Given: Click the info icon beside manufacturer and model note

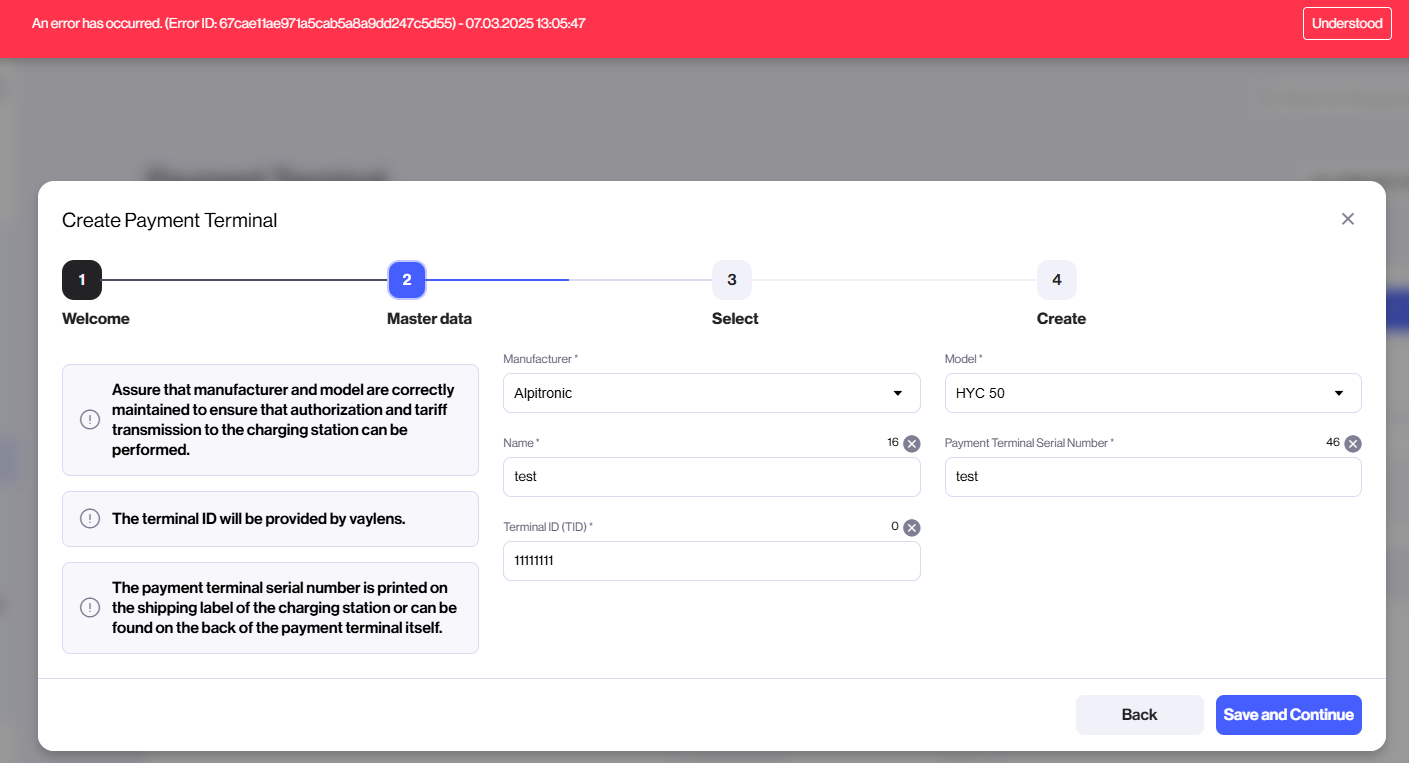Looking at the screenshot, I should click(x=90, y=419).
